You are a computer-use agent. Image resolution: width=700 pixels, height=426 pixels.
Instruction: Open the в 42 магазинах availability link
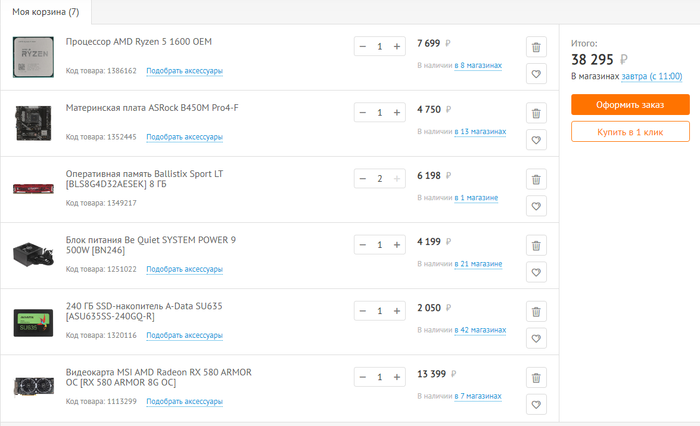(x=480, y=330)
